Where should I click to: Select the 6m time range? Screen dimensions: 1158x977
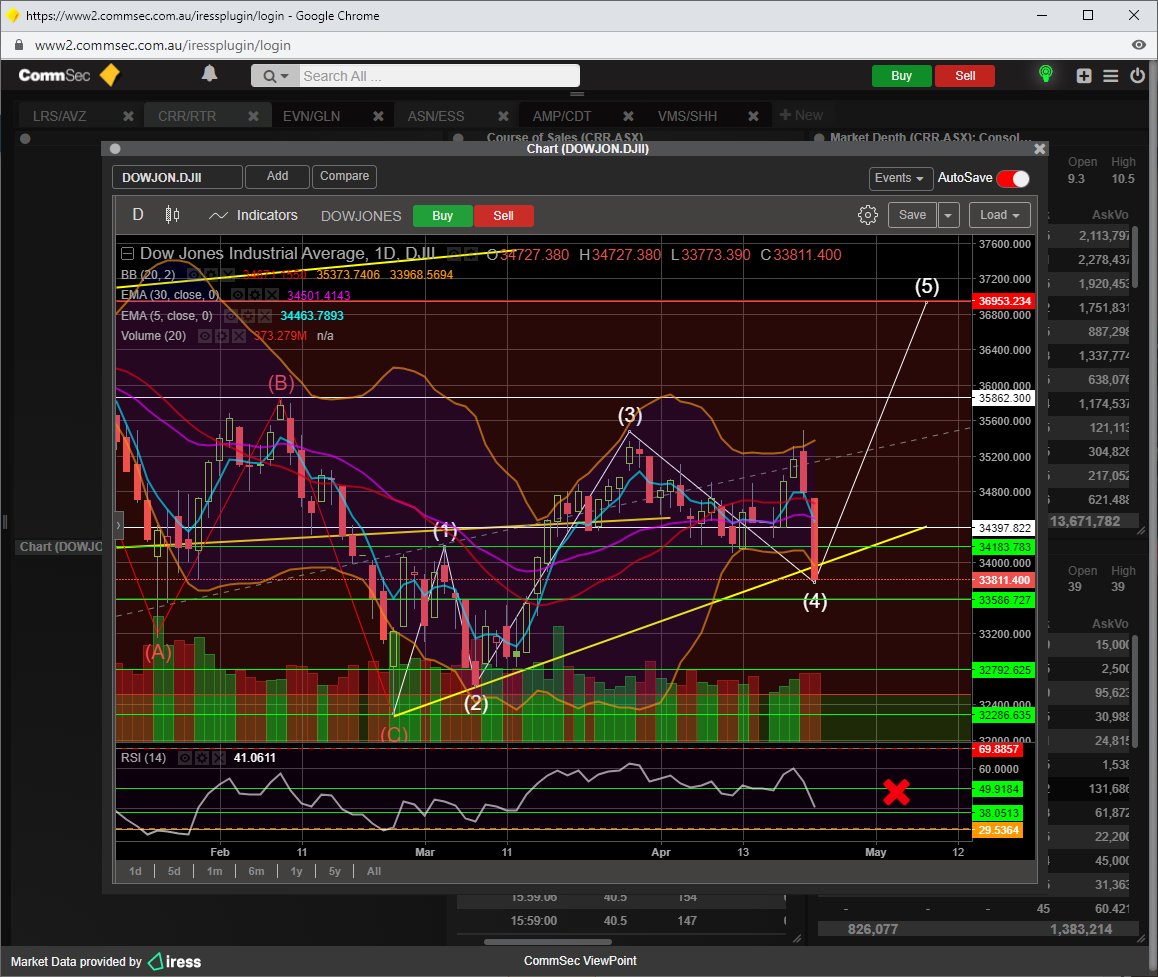tap(256, 871)
